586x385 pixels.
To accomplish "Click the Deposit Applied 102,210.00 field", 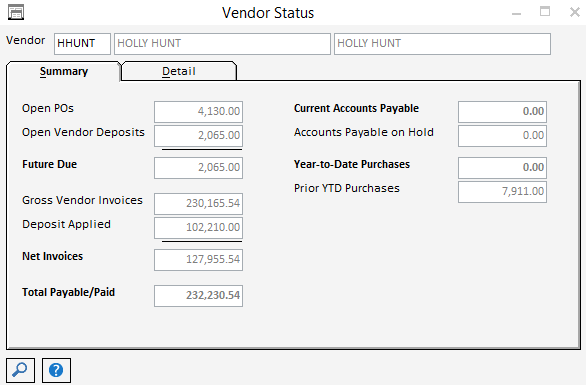I will click(198, 227).
